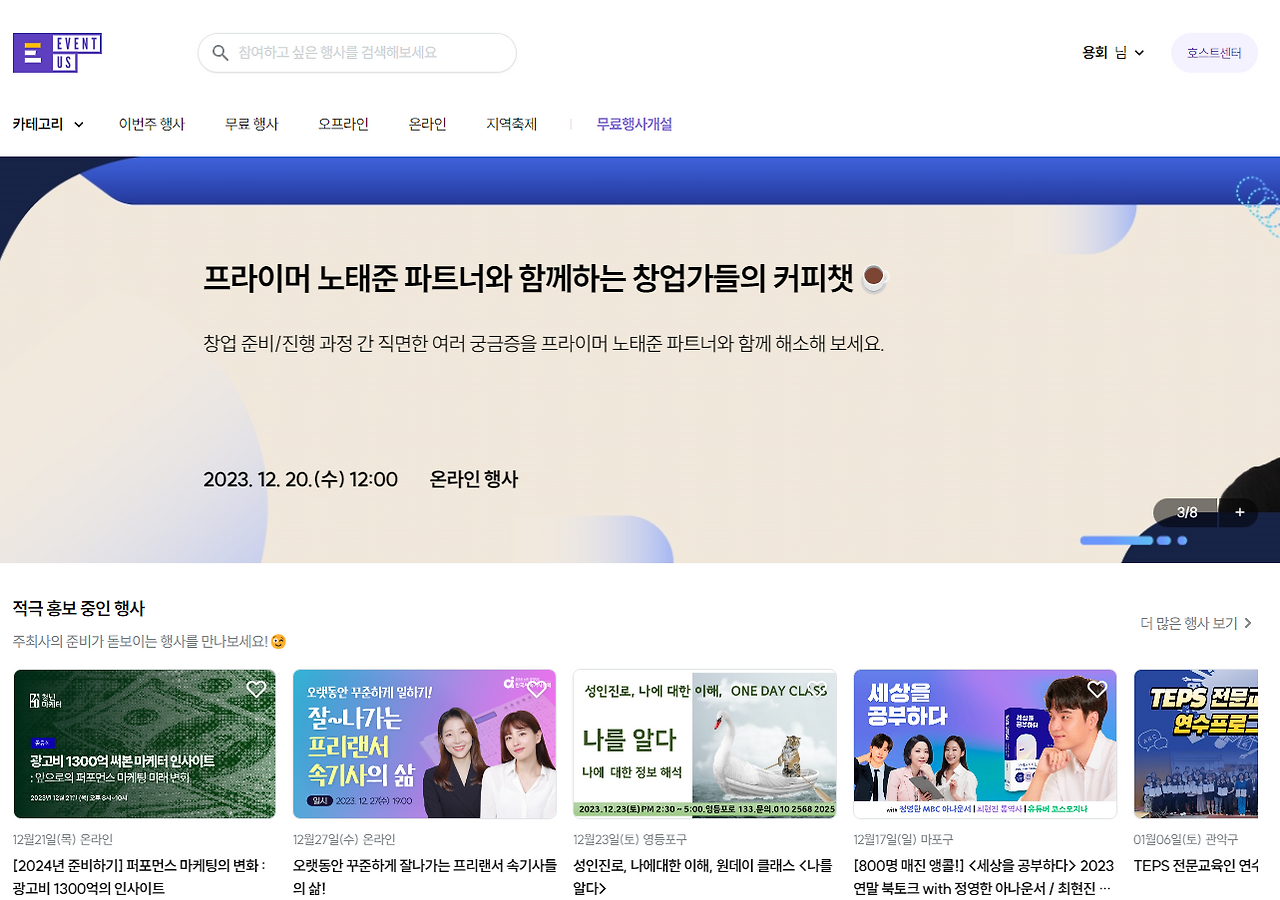Click the heart icon on the 세상을 공부하다 card
The image size is (1280, 900).
(1096, 689)
